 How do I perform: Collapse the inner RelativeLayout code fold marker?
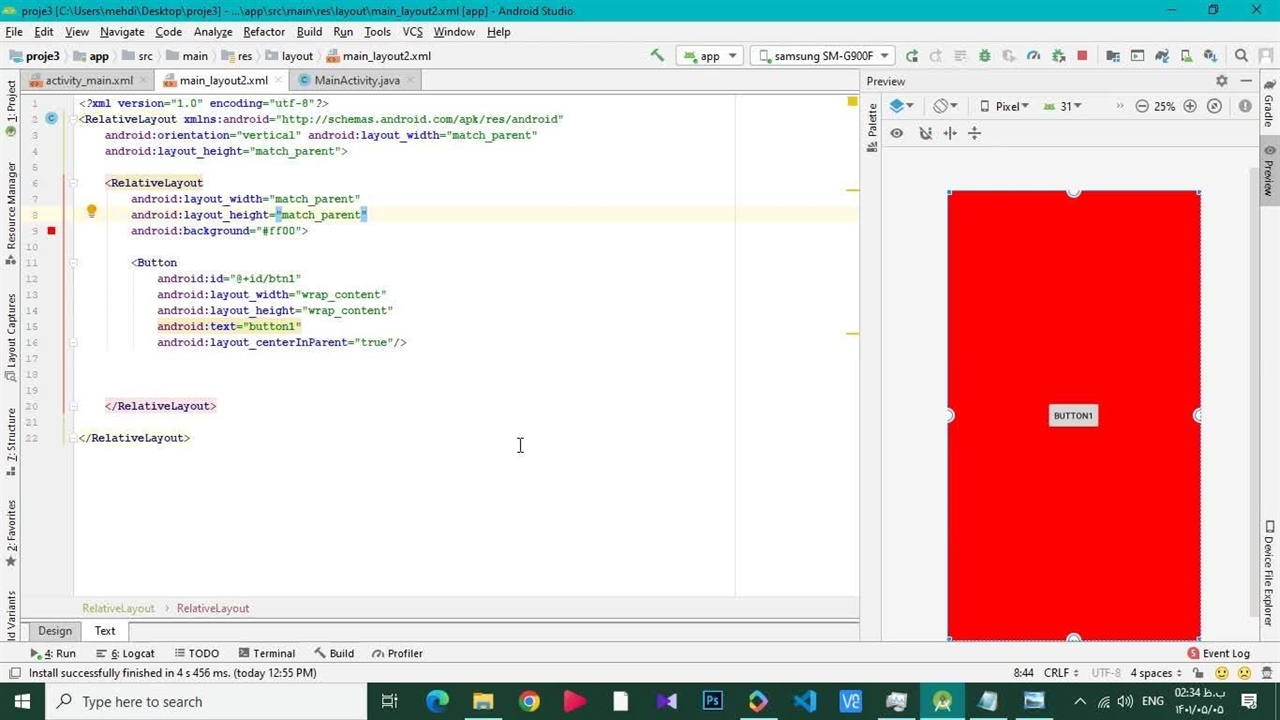tap(73, 183)
